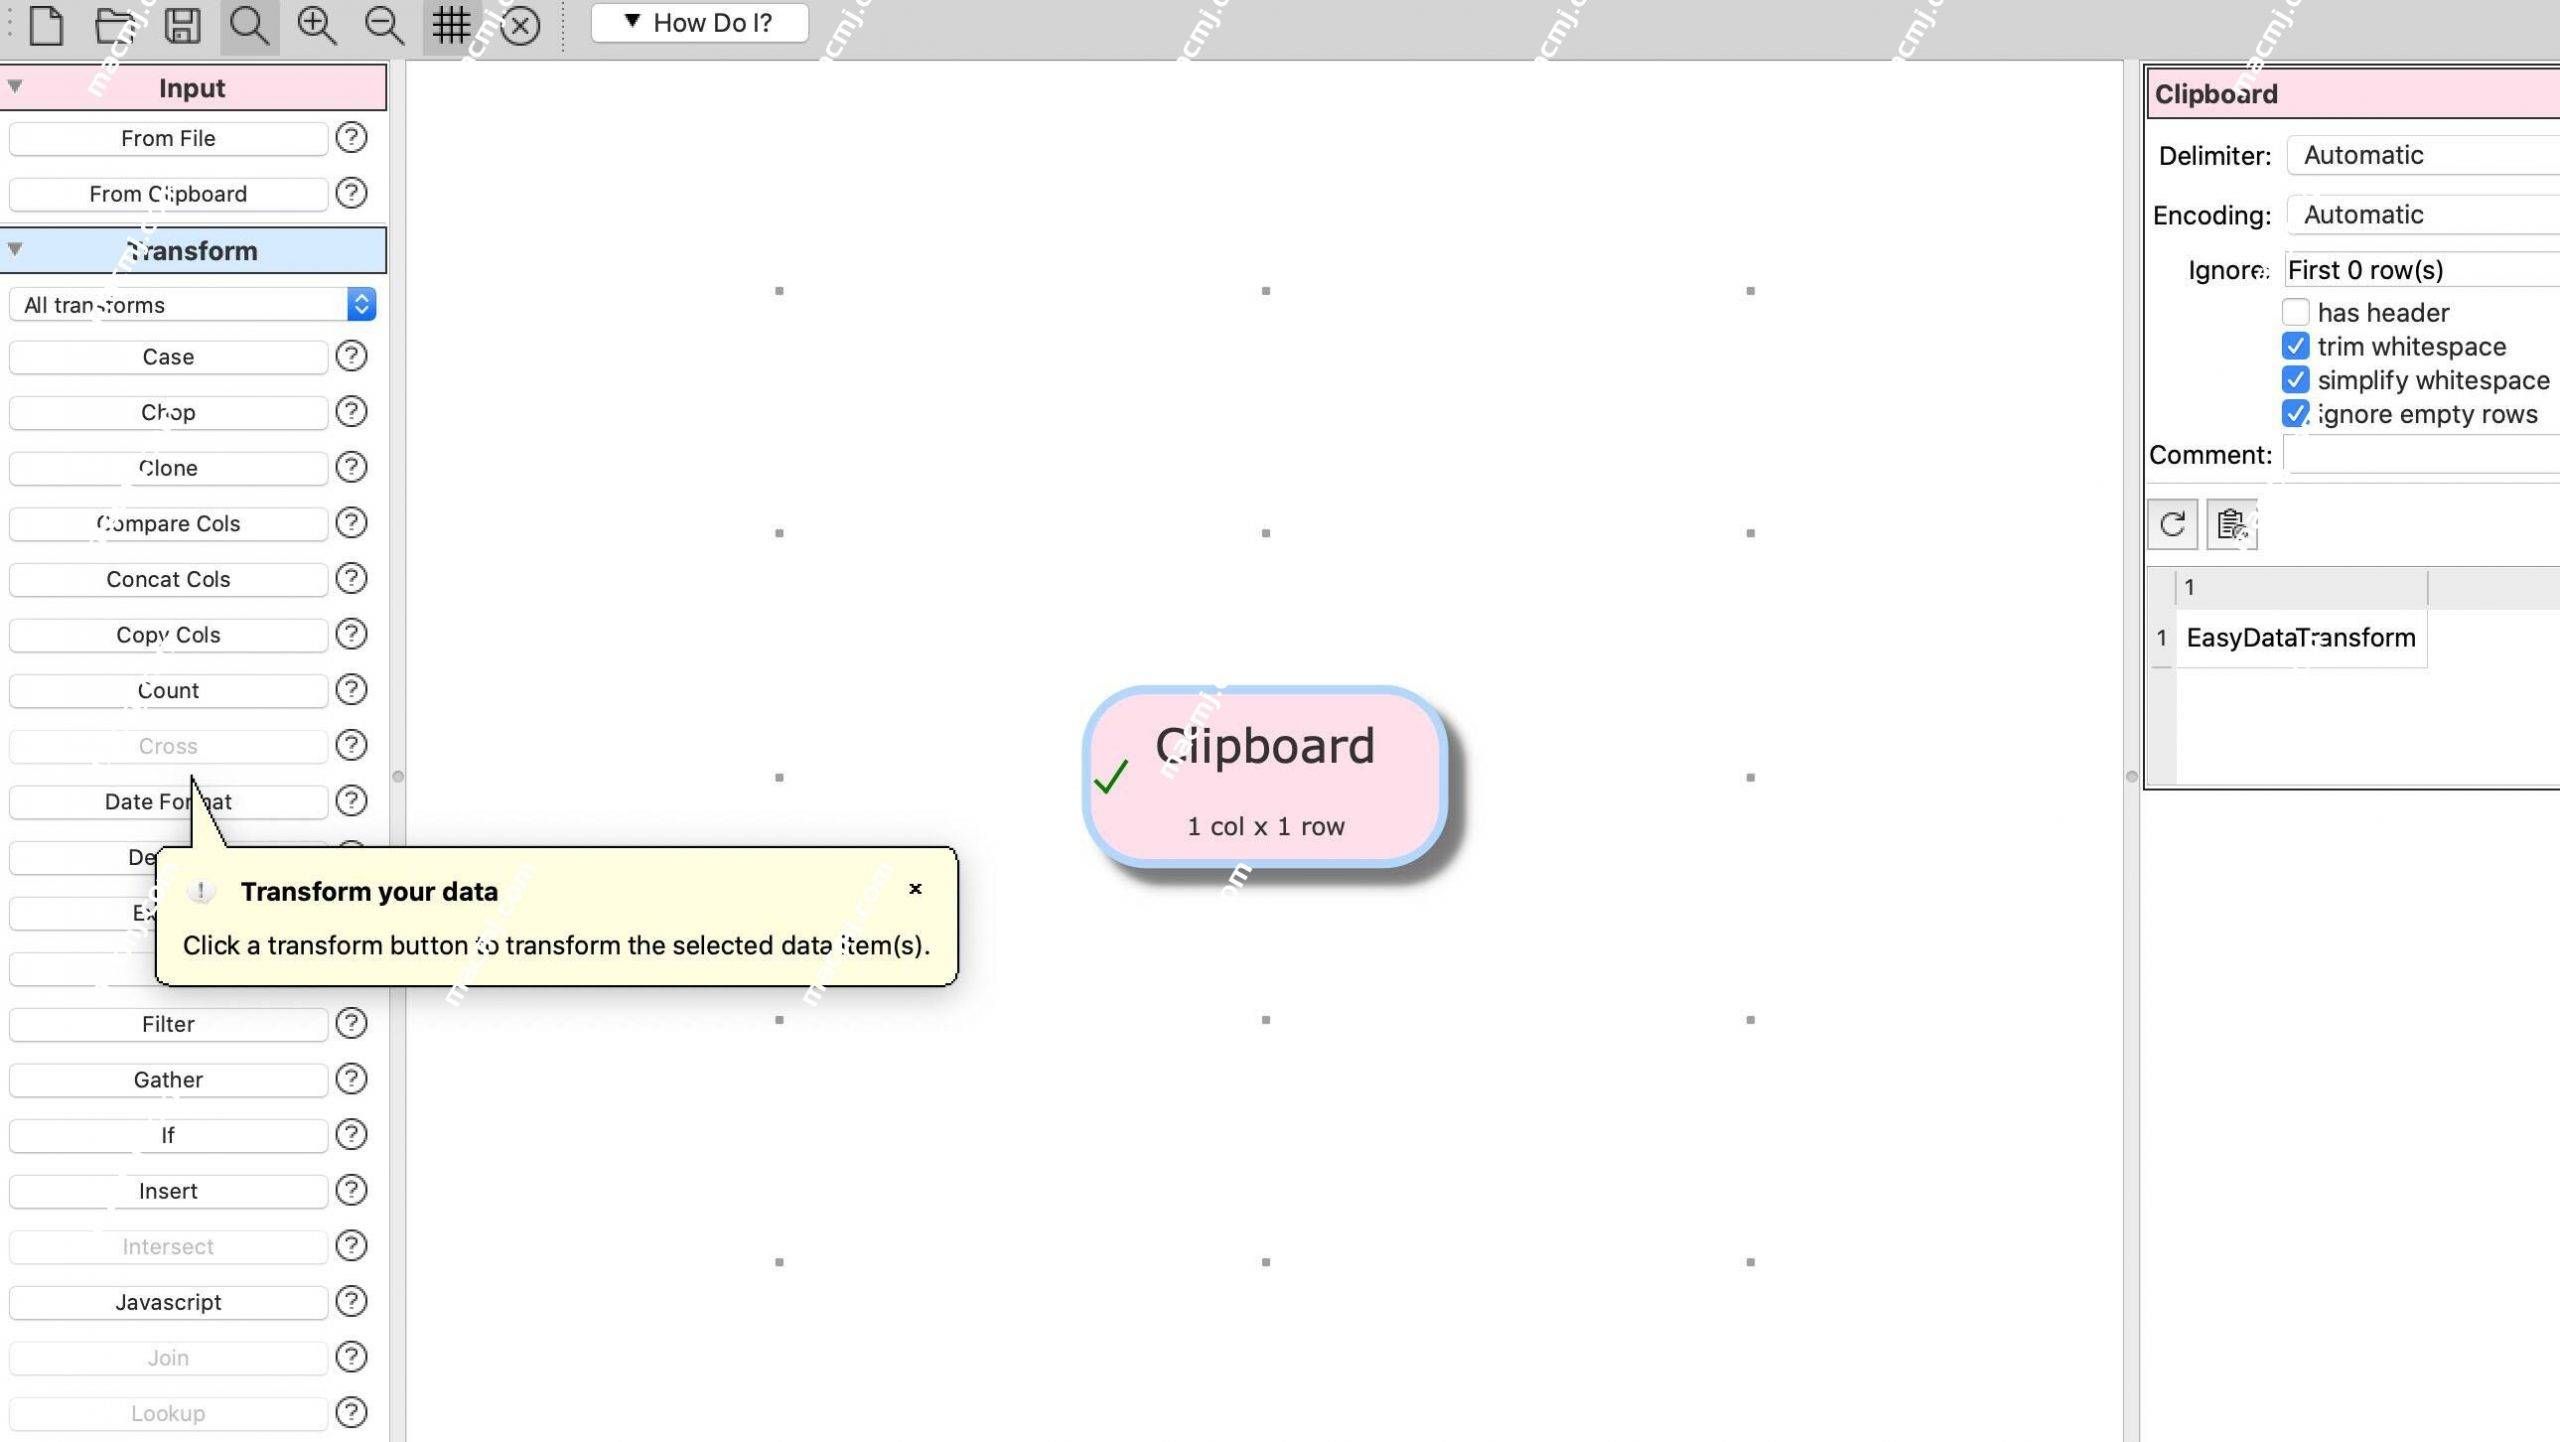Click the new document icon in toolbar
The width and height of the screenshot is (2560, 1442).
click(x=44, y=23)
